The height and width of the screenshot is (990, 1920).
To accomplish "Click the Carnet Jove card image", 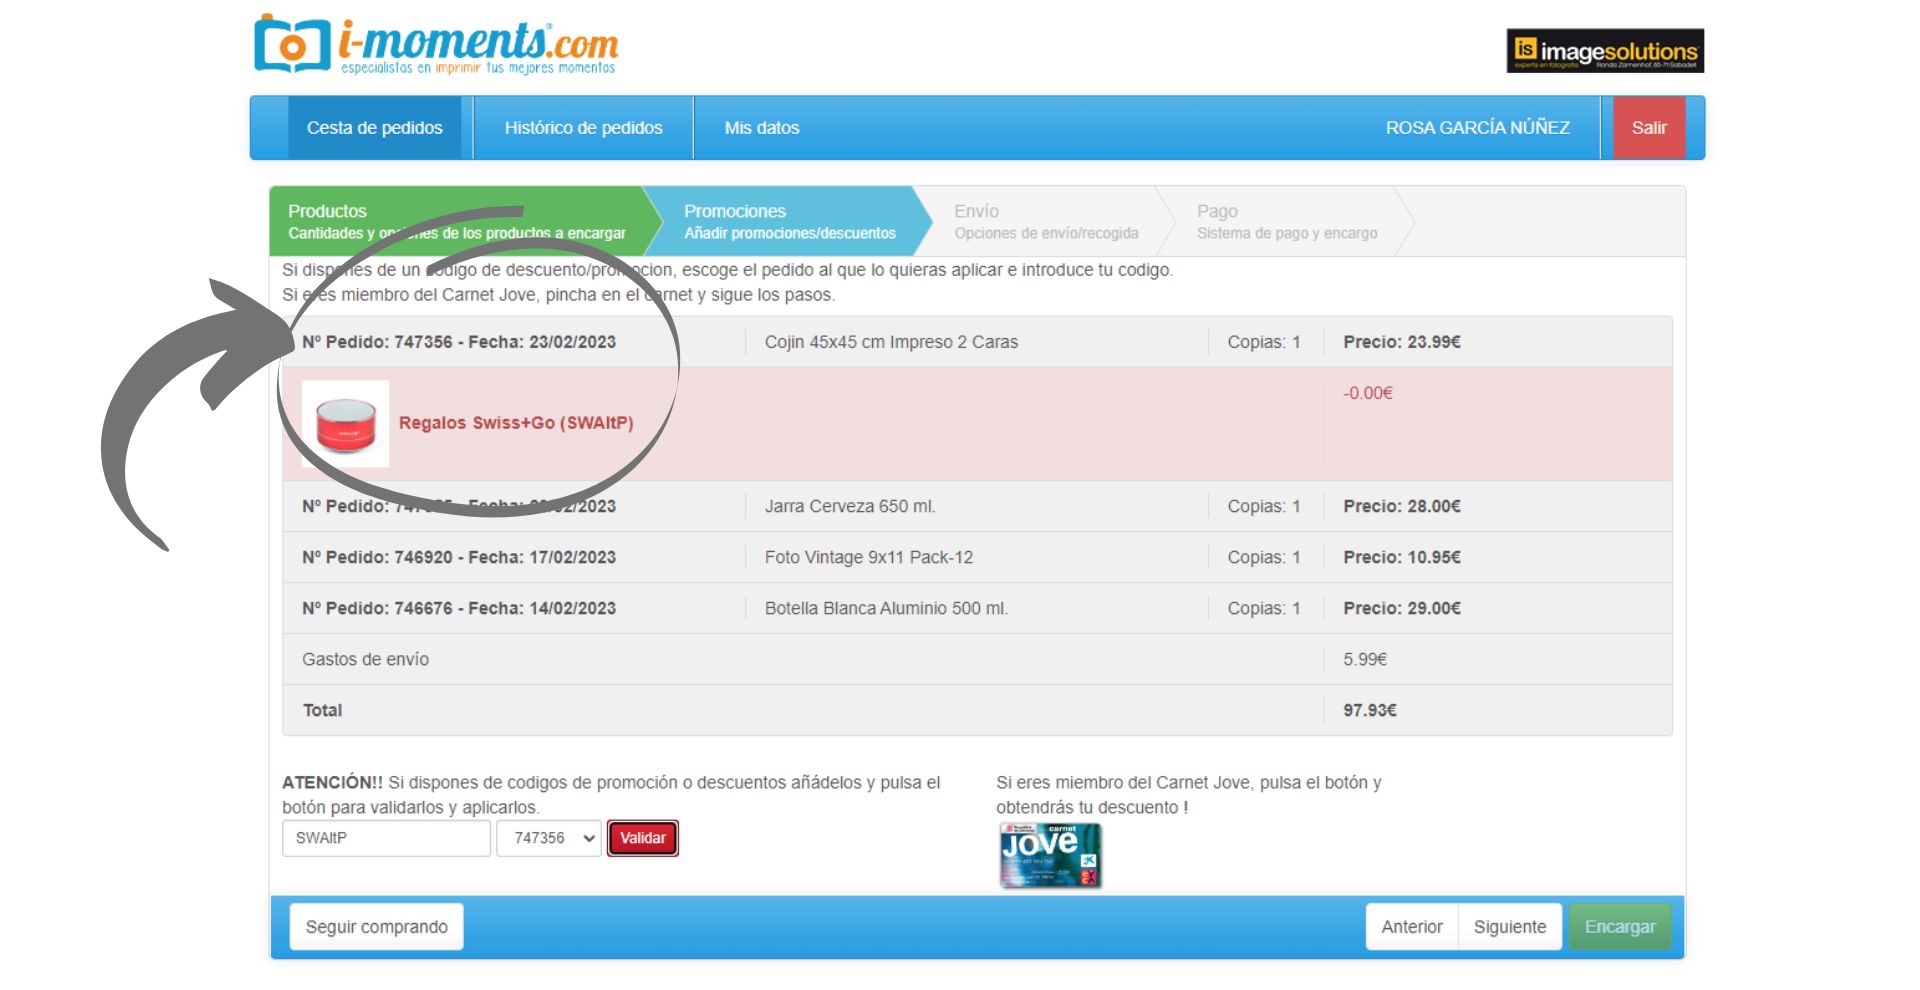I will (1050, 855).
